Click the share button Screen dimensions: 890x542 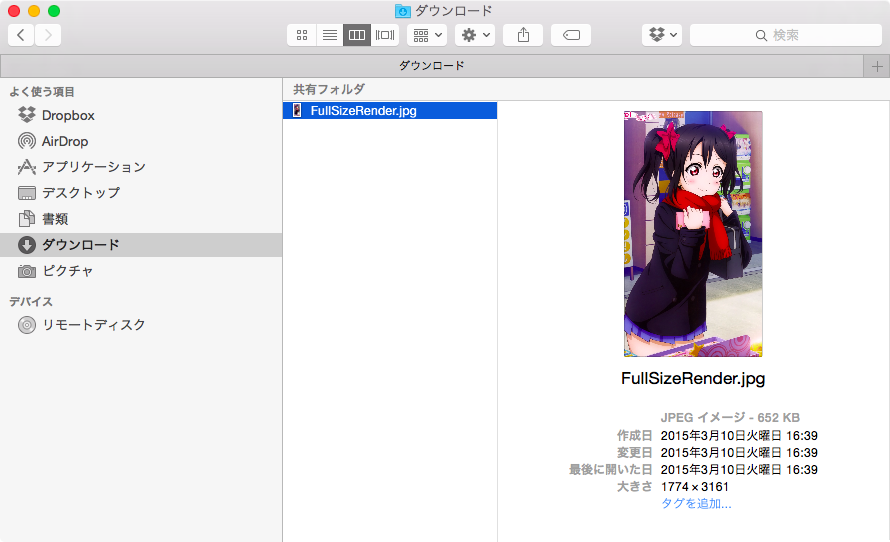pos(523,35)
